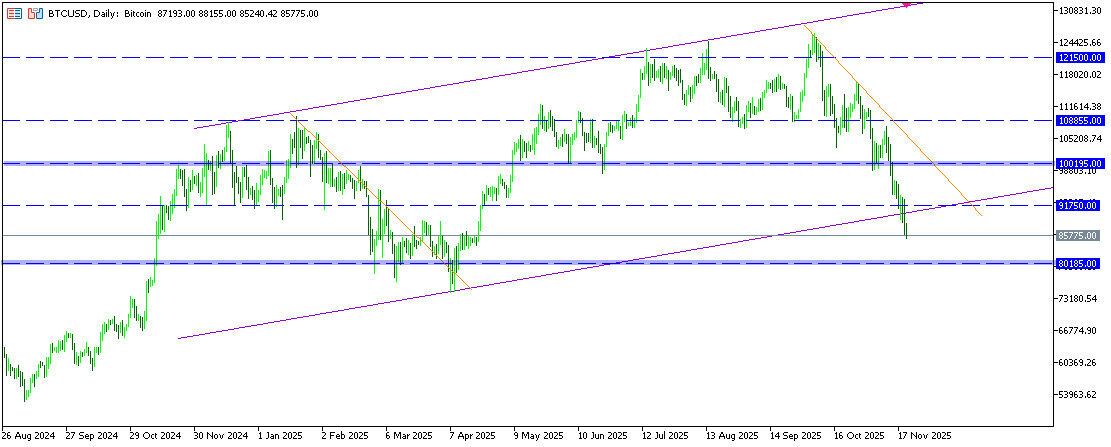Click the pink chart shift marker at top
Viewport: 1111px width, 447px height.
[x=908, y=4]
